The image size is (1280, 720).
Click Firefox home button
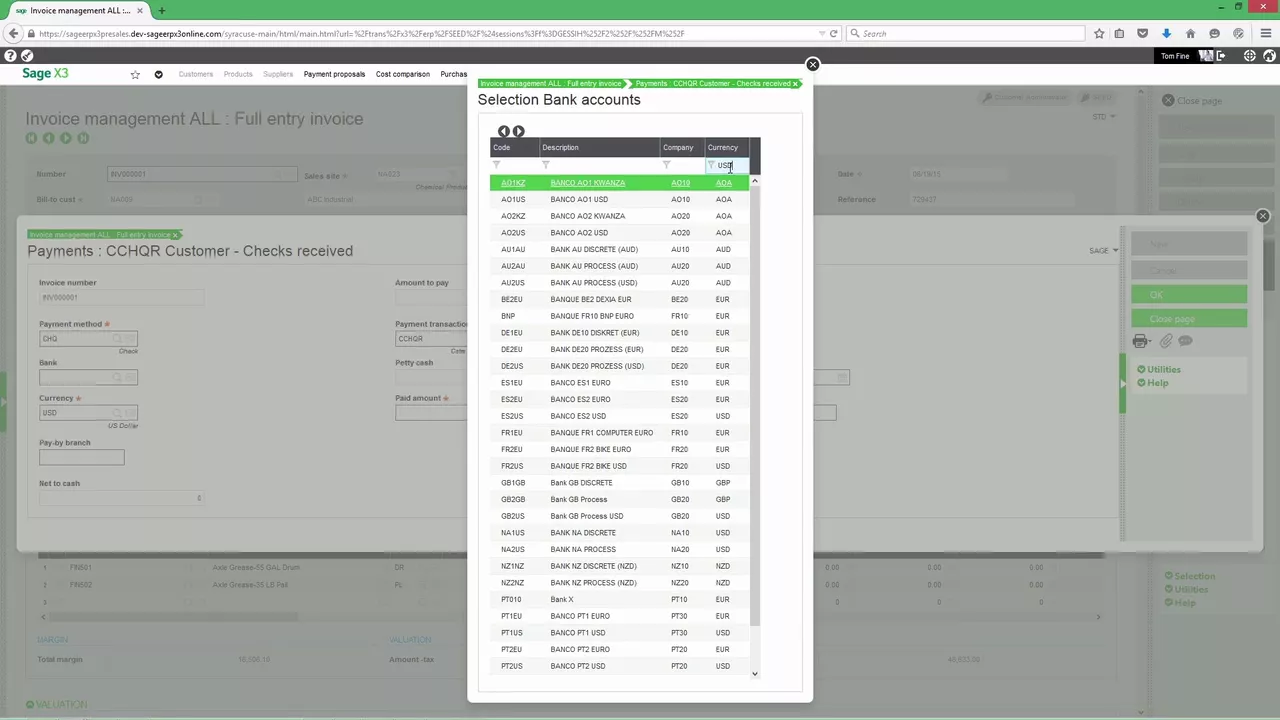tap(1190, 33)
